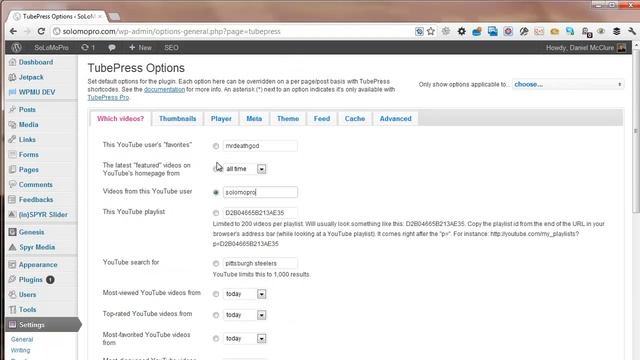Click the browser address bar URL
Viewport: 640px width, 360px height.
pyautogui.click(x=171, y=31)
